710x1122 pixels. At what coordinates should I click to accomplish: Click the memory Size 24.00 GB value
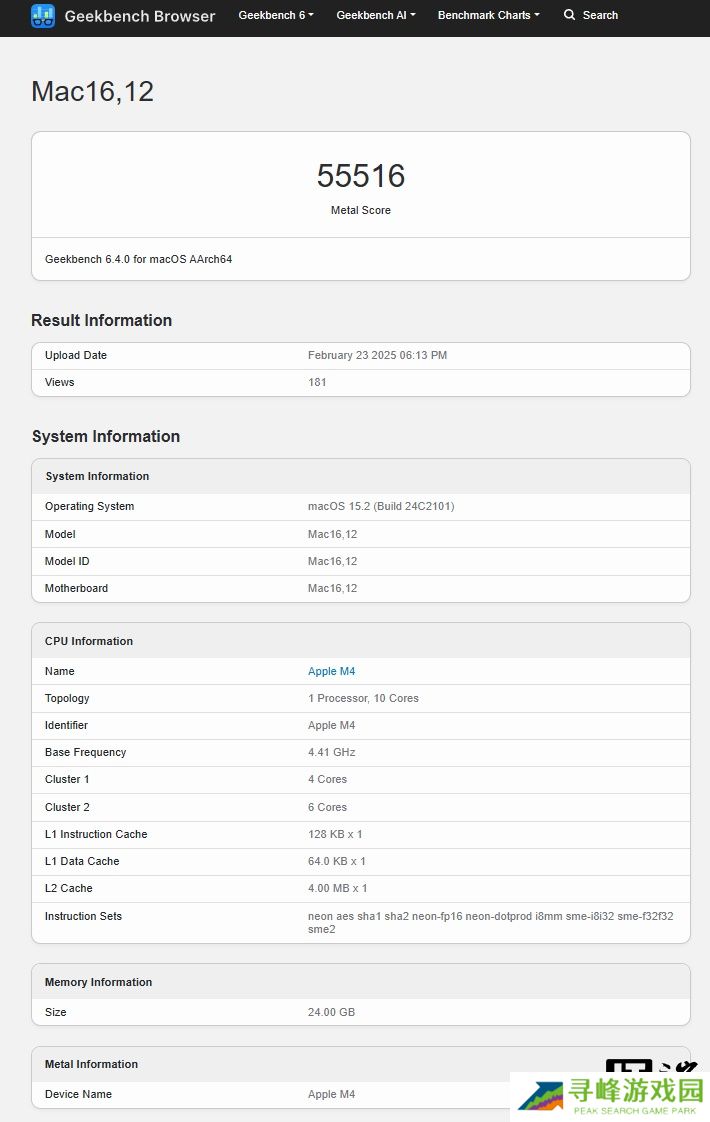pyautogui.click(x=331, y=1012)
